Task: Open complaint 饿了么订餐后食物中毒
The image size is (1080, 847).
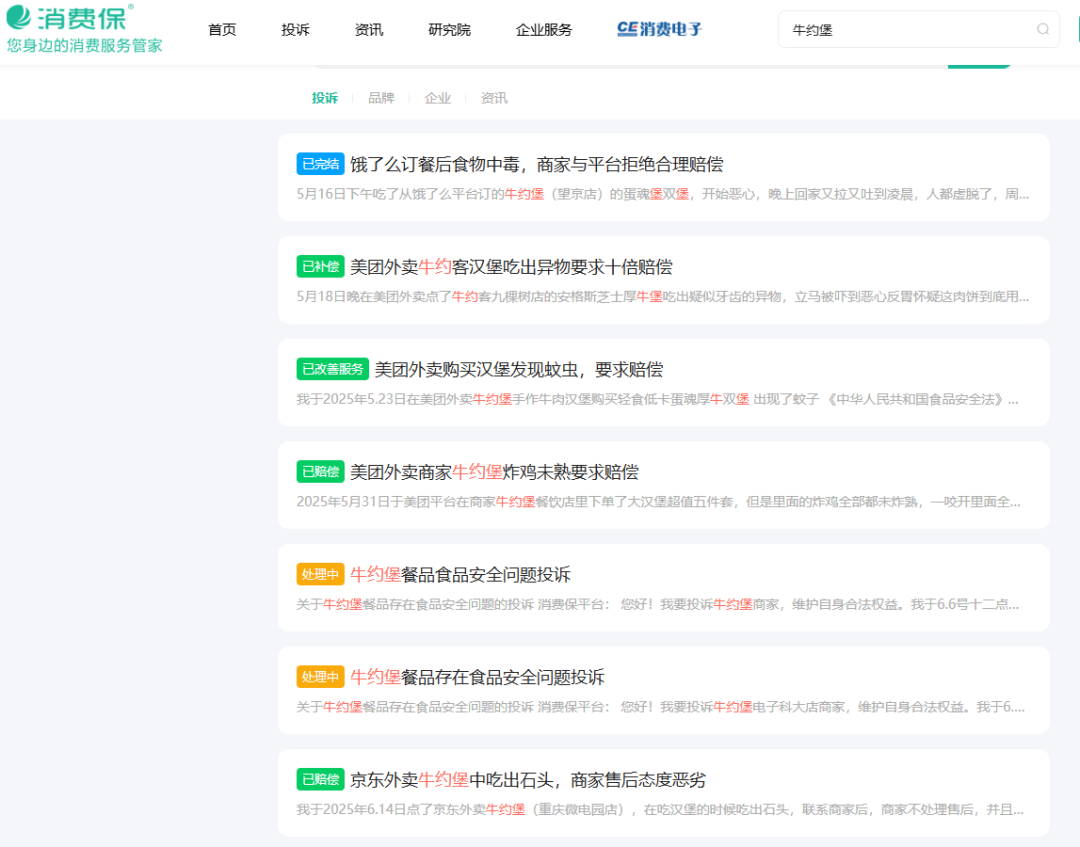Action: coord(537,164)
